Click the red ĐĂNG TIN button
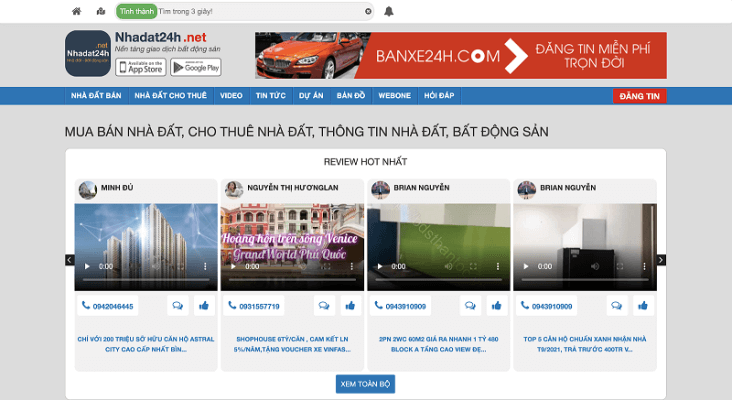 (x=640, y=96)
